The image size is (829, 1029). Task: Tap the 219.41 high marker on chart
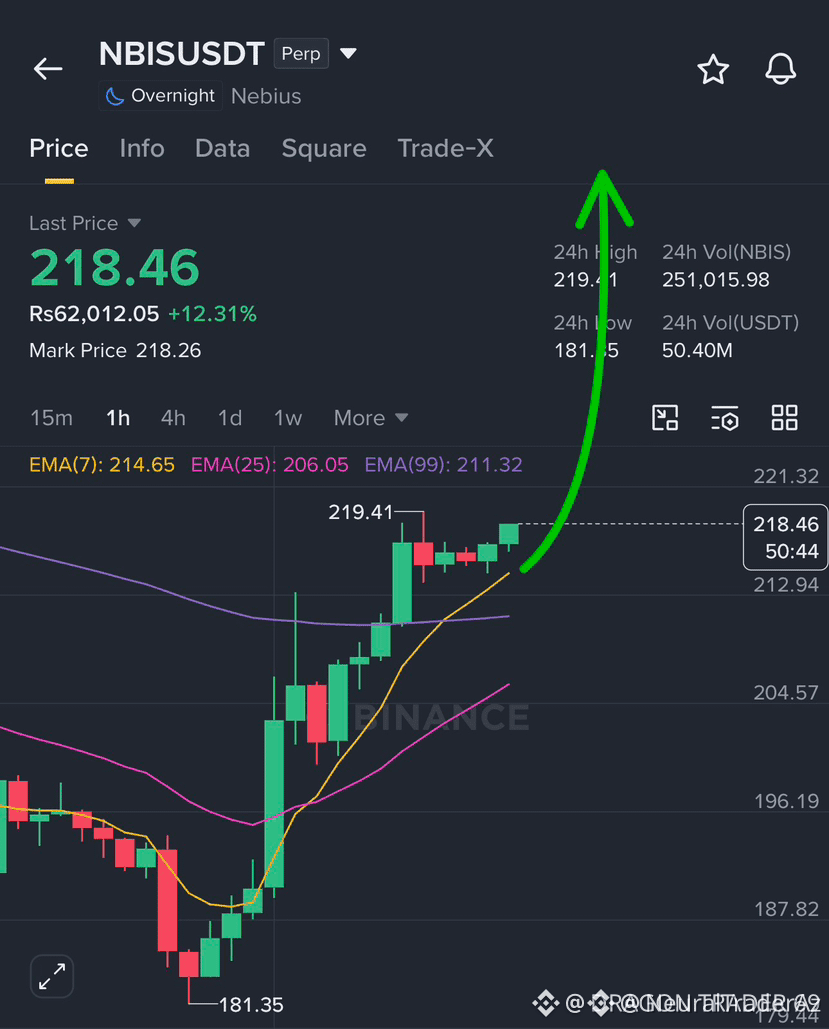tap(360, 512)
